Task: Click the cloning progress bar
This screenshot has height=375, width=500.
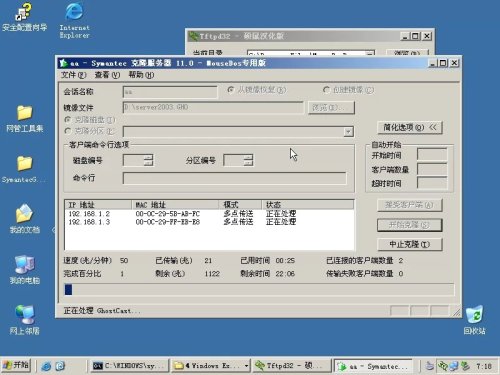Action: tap(259, 289)
